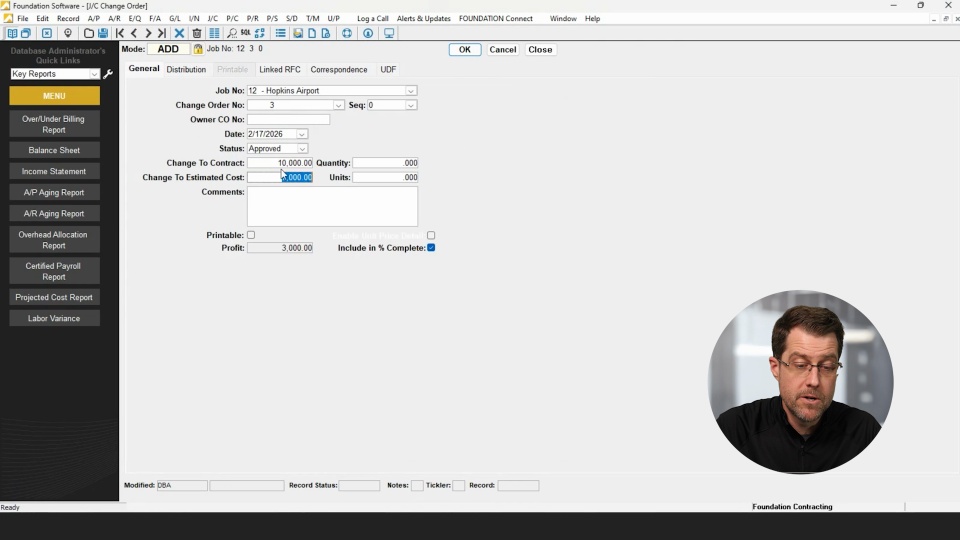Click the trash can delete icon

coord(197,33)
